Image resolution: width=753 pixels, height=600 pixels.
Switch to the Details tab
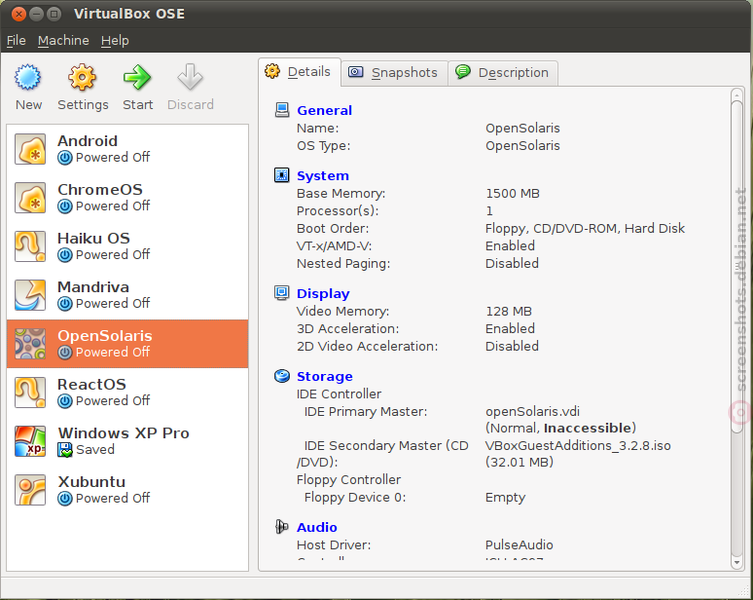pos(300,72)
